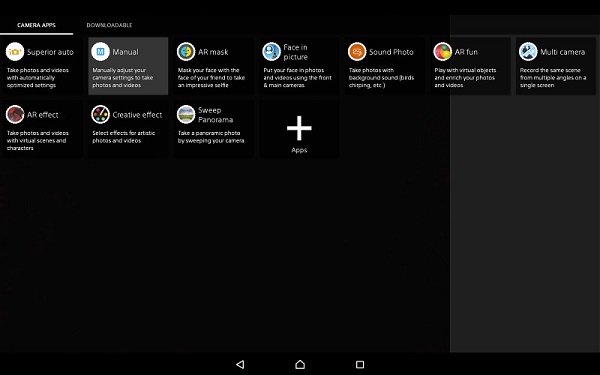Screen dimensions: 600x375
Task: Click the "Multi camera" title label
Action: pyautogui.click(x=562, y=52)
